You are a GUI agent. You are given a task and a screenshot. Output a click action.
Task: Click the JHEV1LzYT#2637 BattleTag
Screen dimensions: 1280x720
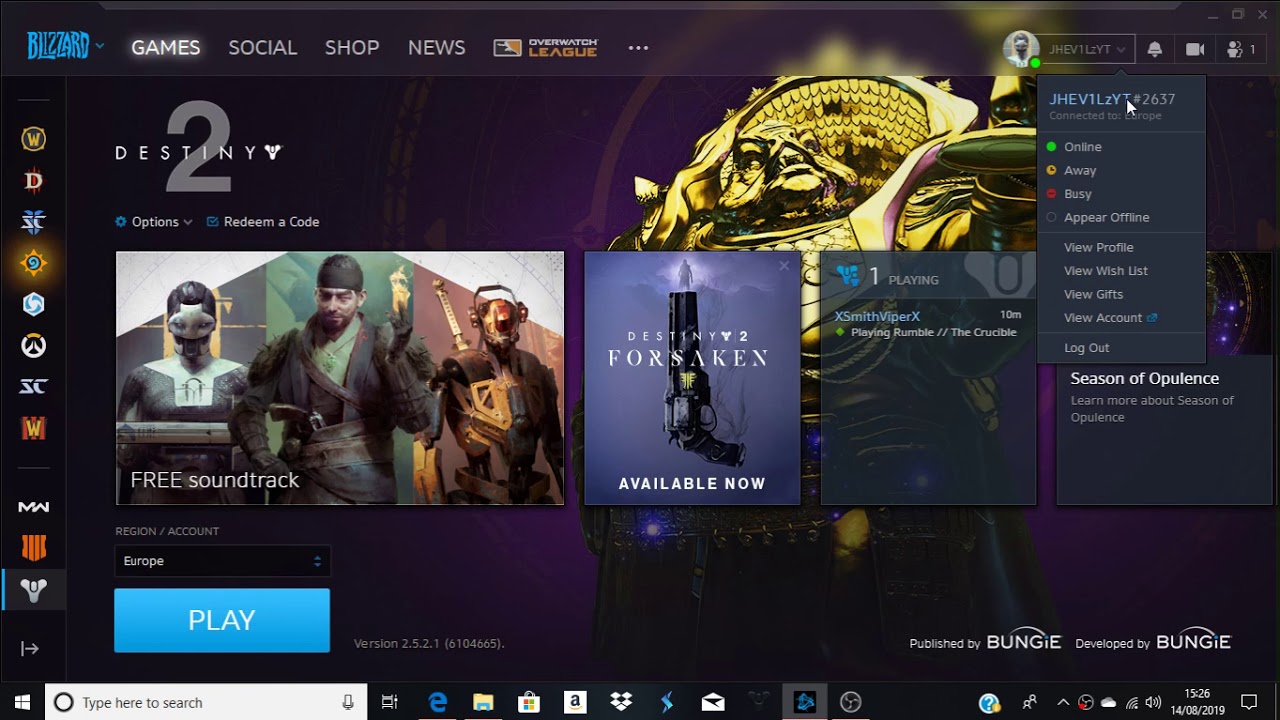click(x=1112, y=99)
